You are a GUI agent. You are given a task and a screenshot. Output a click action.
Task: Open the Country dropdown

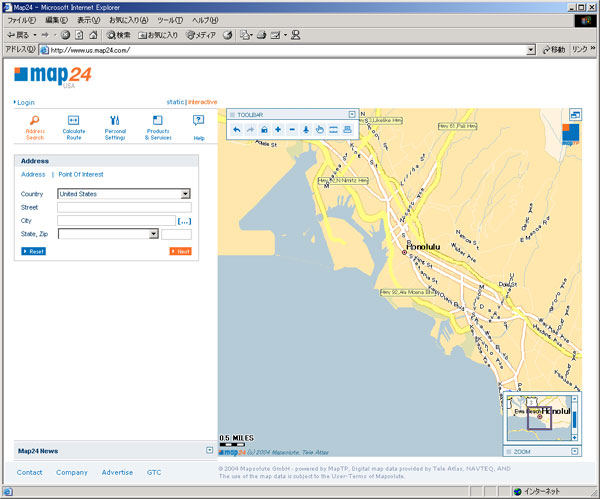[x=185, y=194]
